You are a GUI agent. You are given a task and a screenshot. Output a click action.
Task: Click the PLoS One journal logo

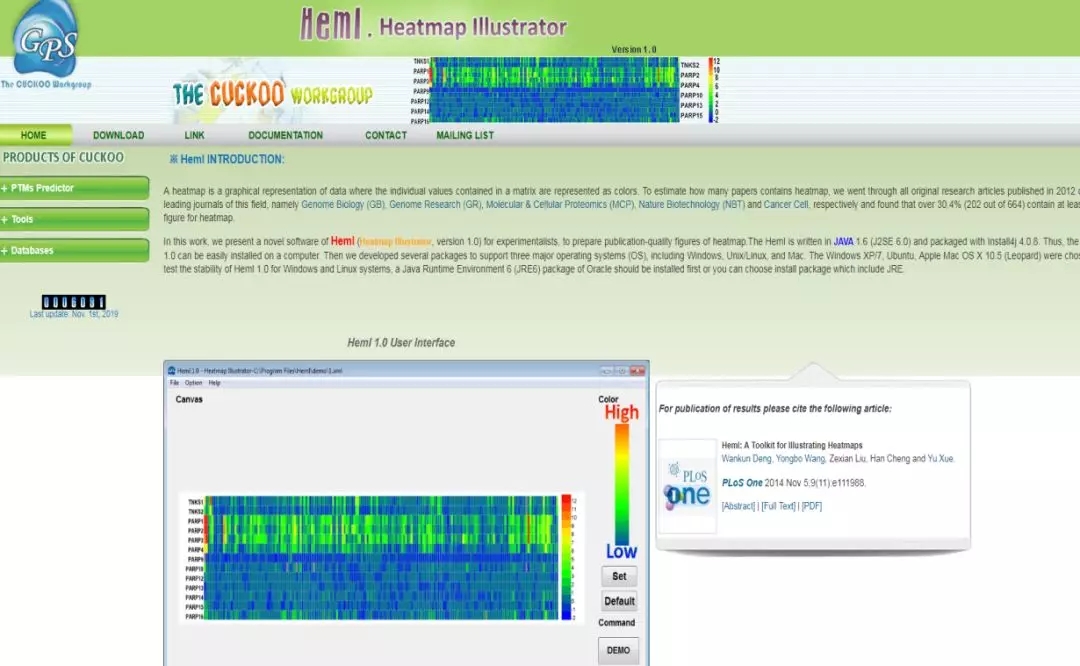click(x=687, y=487)
